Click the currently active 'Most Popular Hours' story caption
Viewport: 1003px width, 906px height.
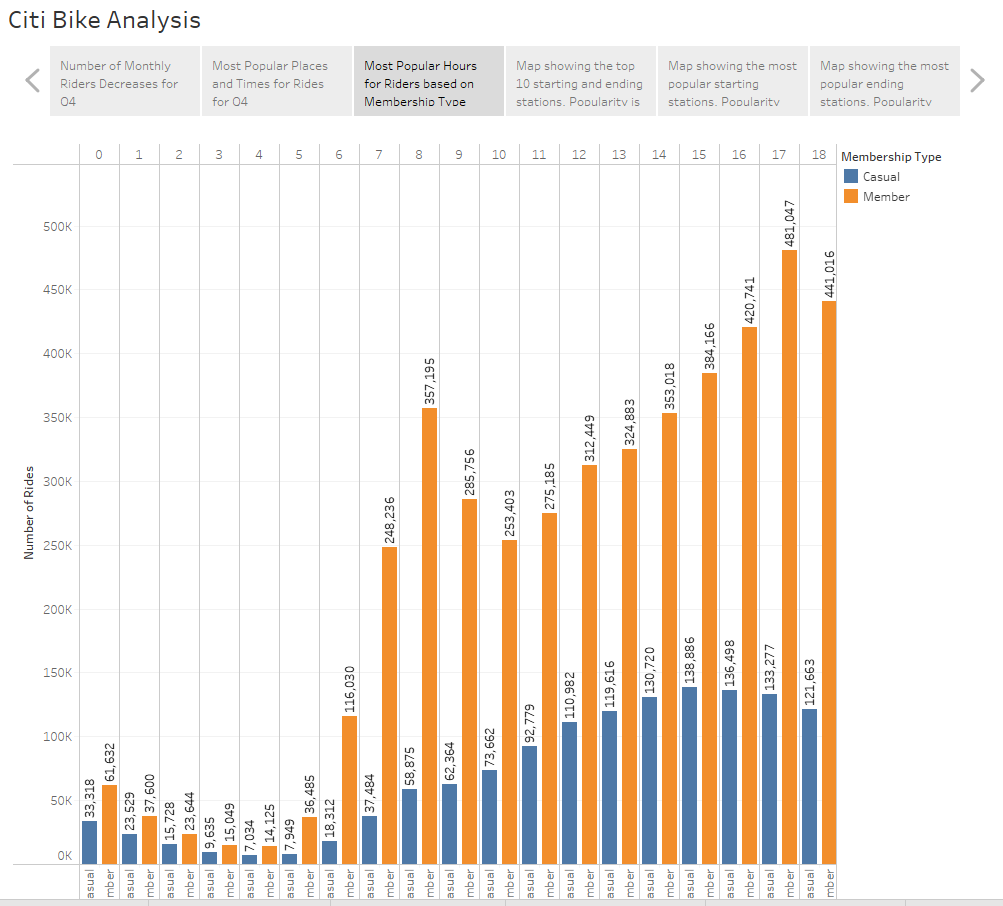[428, 80]
